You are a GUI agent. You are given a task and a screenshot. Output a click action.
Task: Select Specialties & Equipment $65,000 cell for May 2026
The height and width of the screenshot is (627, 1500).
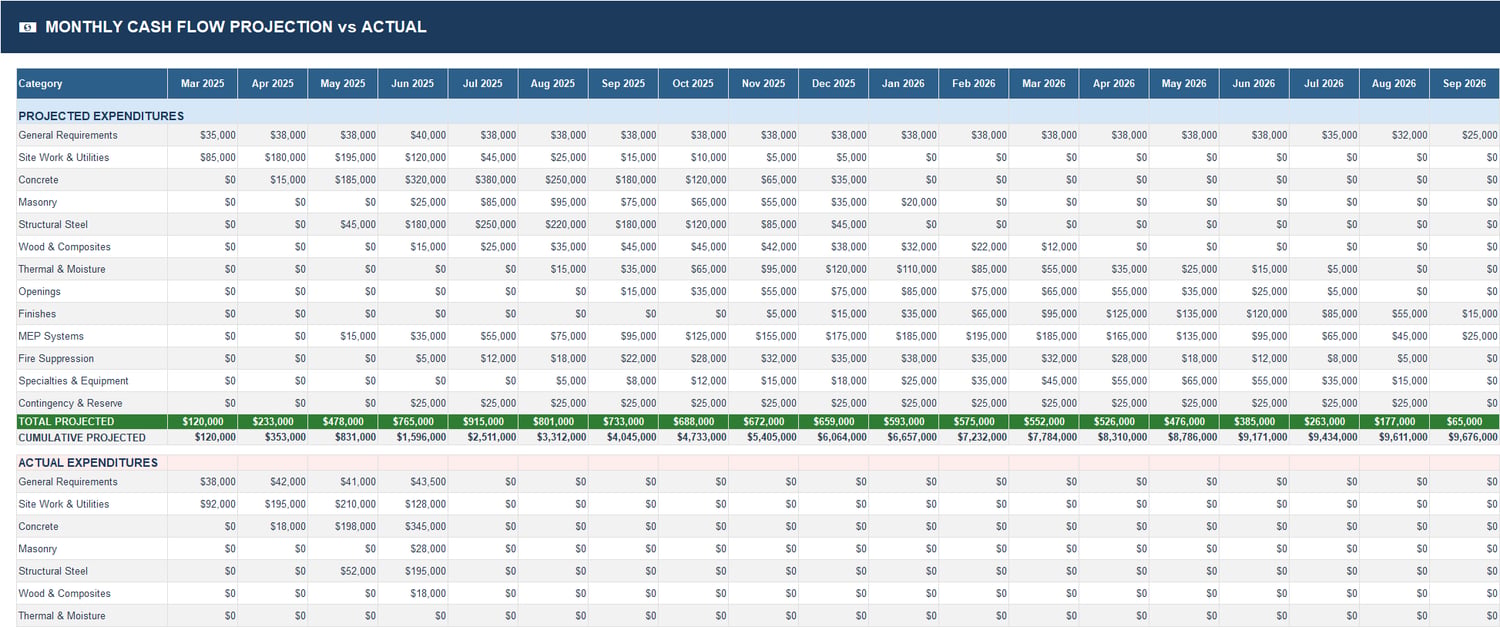[x=1183, y=381]
